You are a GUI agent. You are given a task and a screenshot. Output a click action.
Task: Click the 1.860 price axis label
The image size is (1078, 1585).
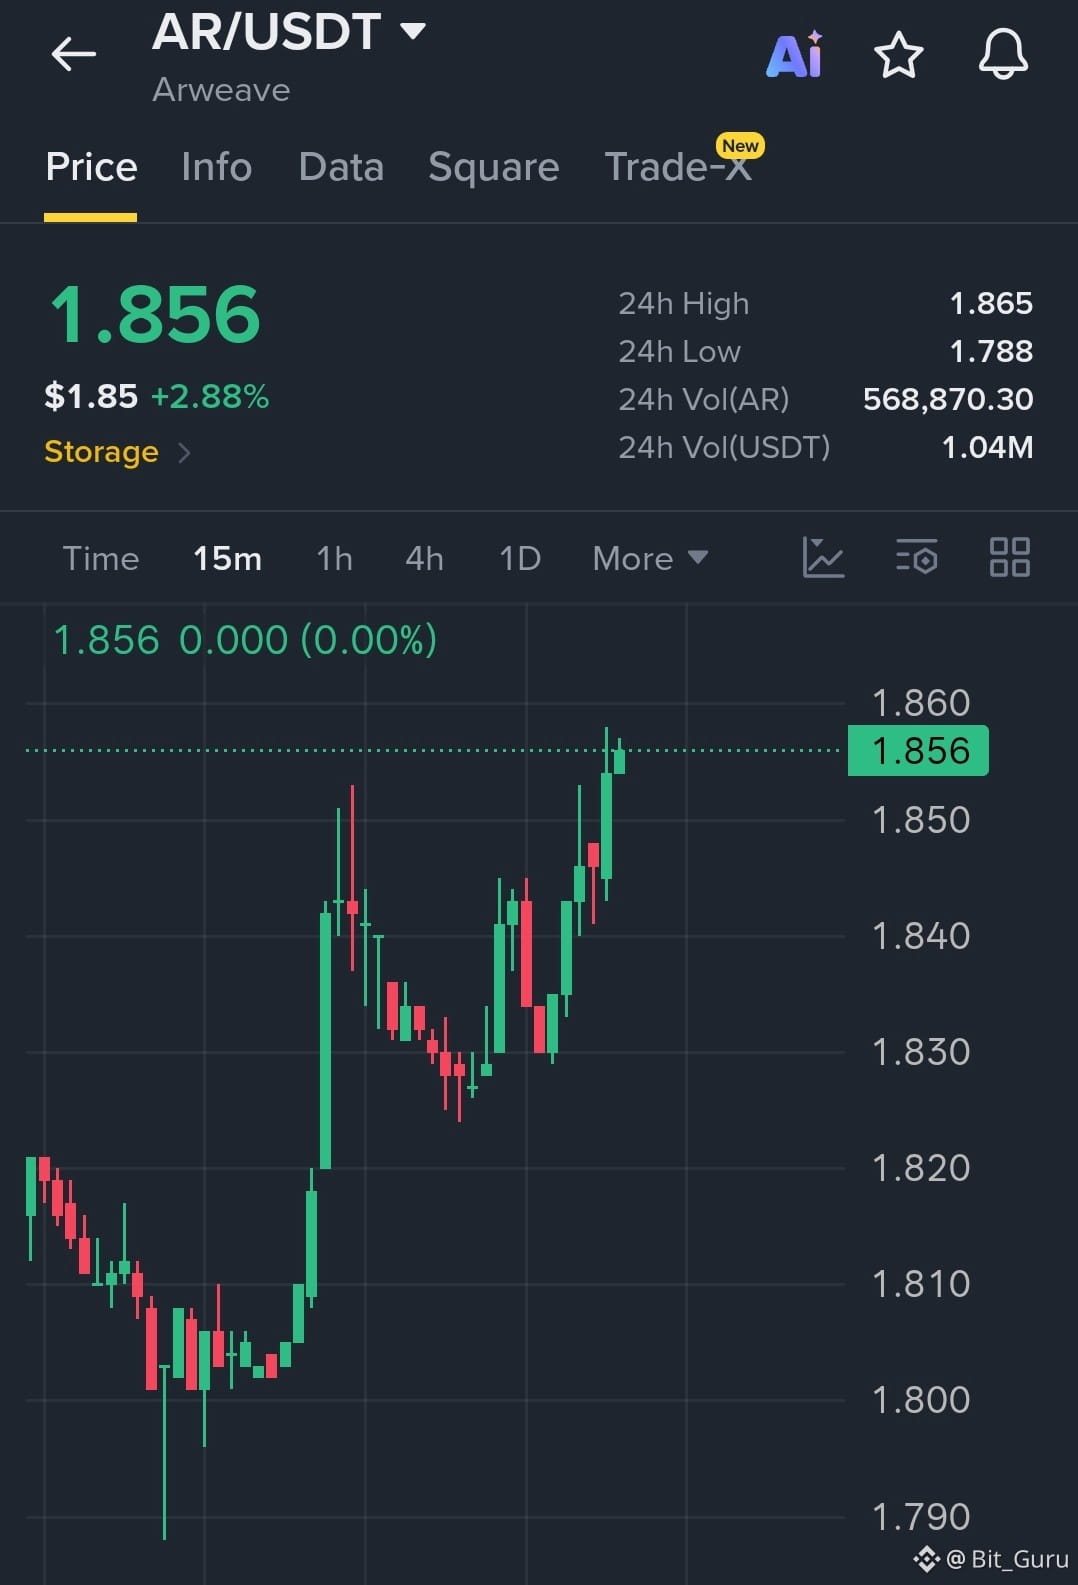tap(921, 703)
